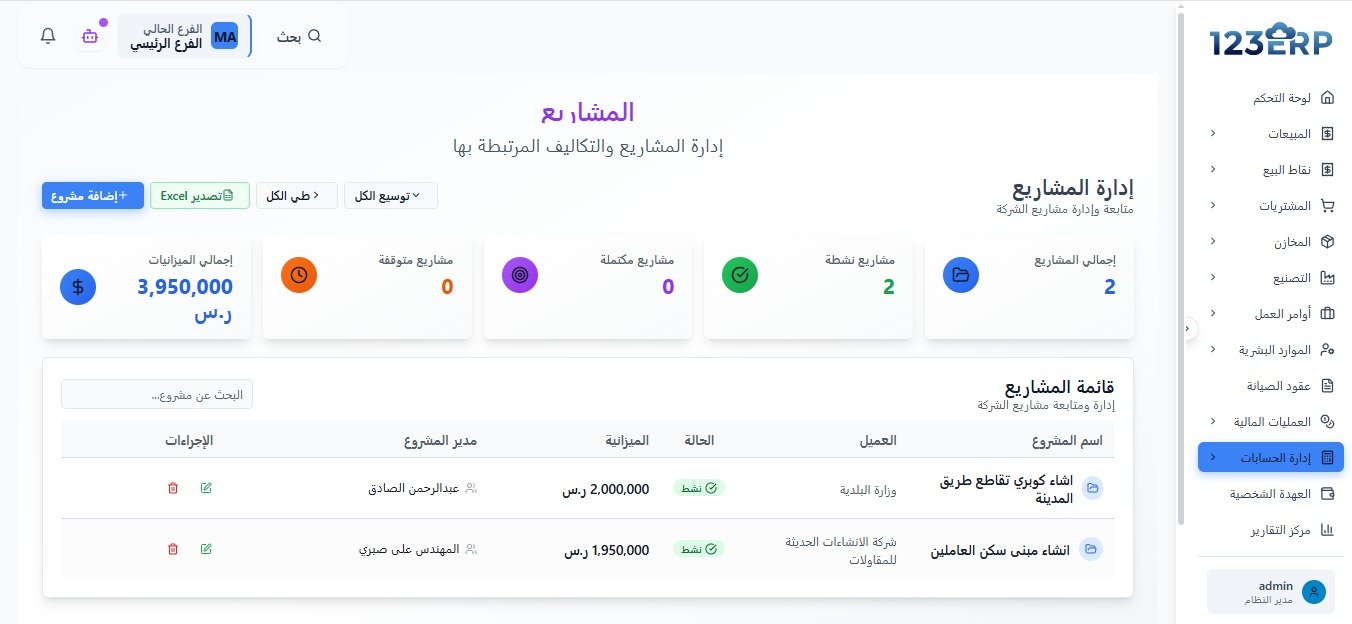Open the توسيع الكل dropdown
The width and height of the screenshot is (1352, 624).
[x=391, y=195]
